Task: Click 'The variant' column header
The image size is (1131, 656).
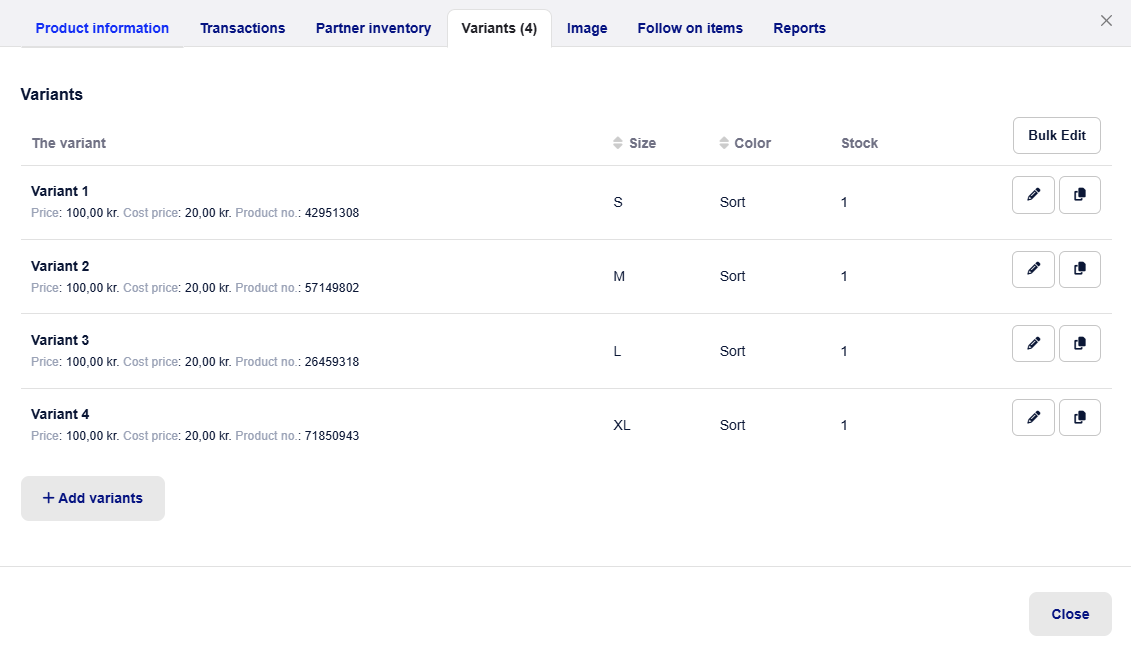Action: pyautogui.click(x=69, y=143)
